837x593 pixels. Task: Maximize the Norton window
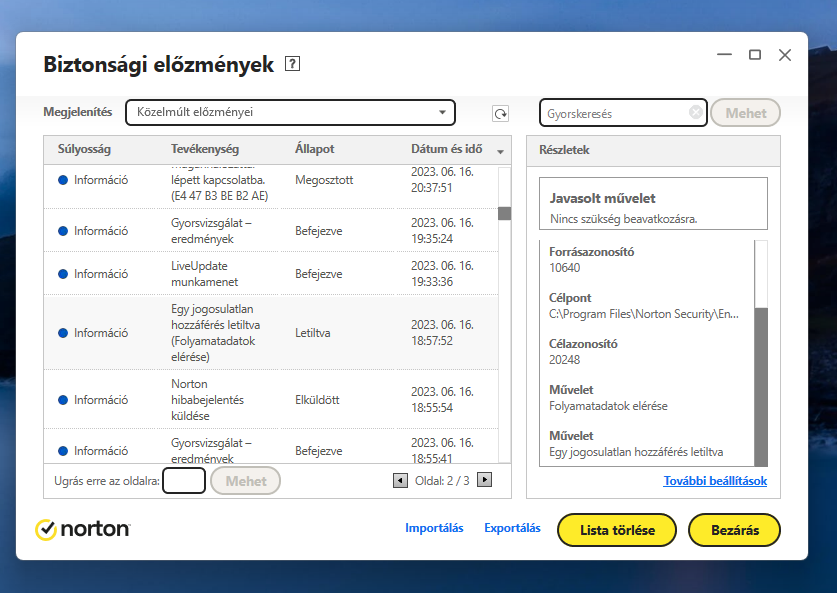click(x=754, y=54)
